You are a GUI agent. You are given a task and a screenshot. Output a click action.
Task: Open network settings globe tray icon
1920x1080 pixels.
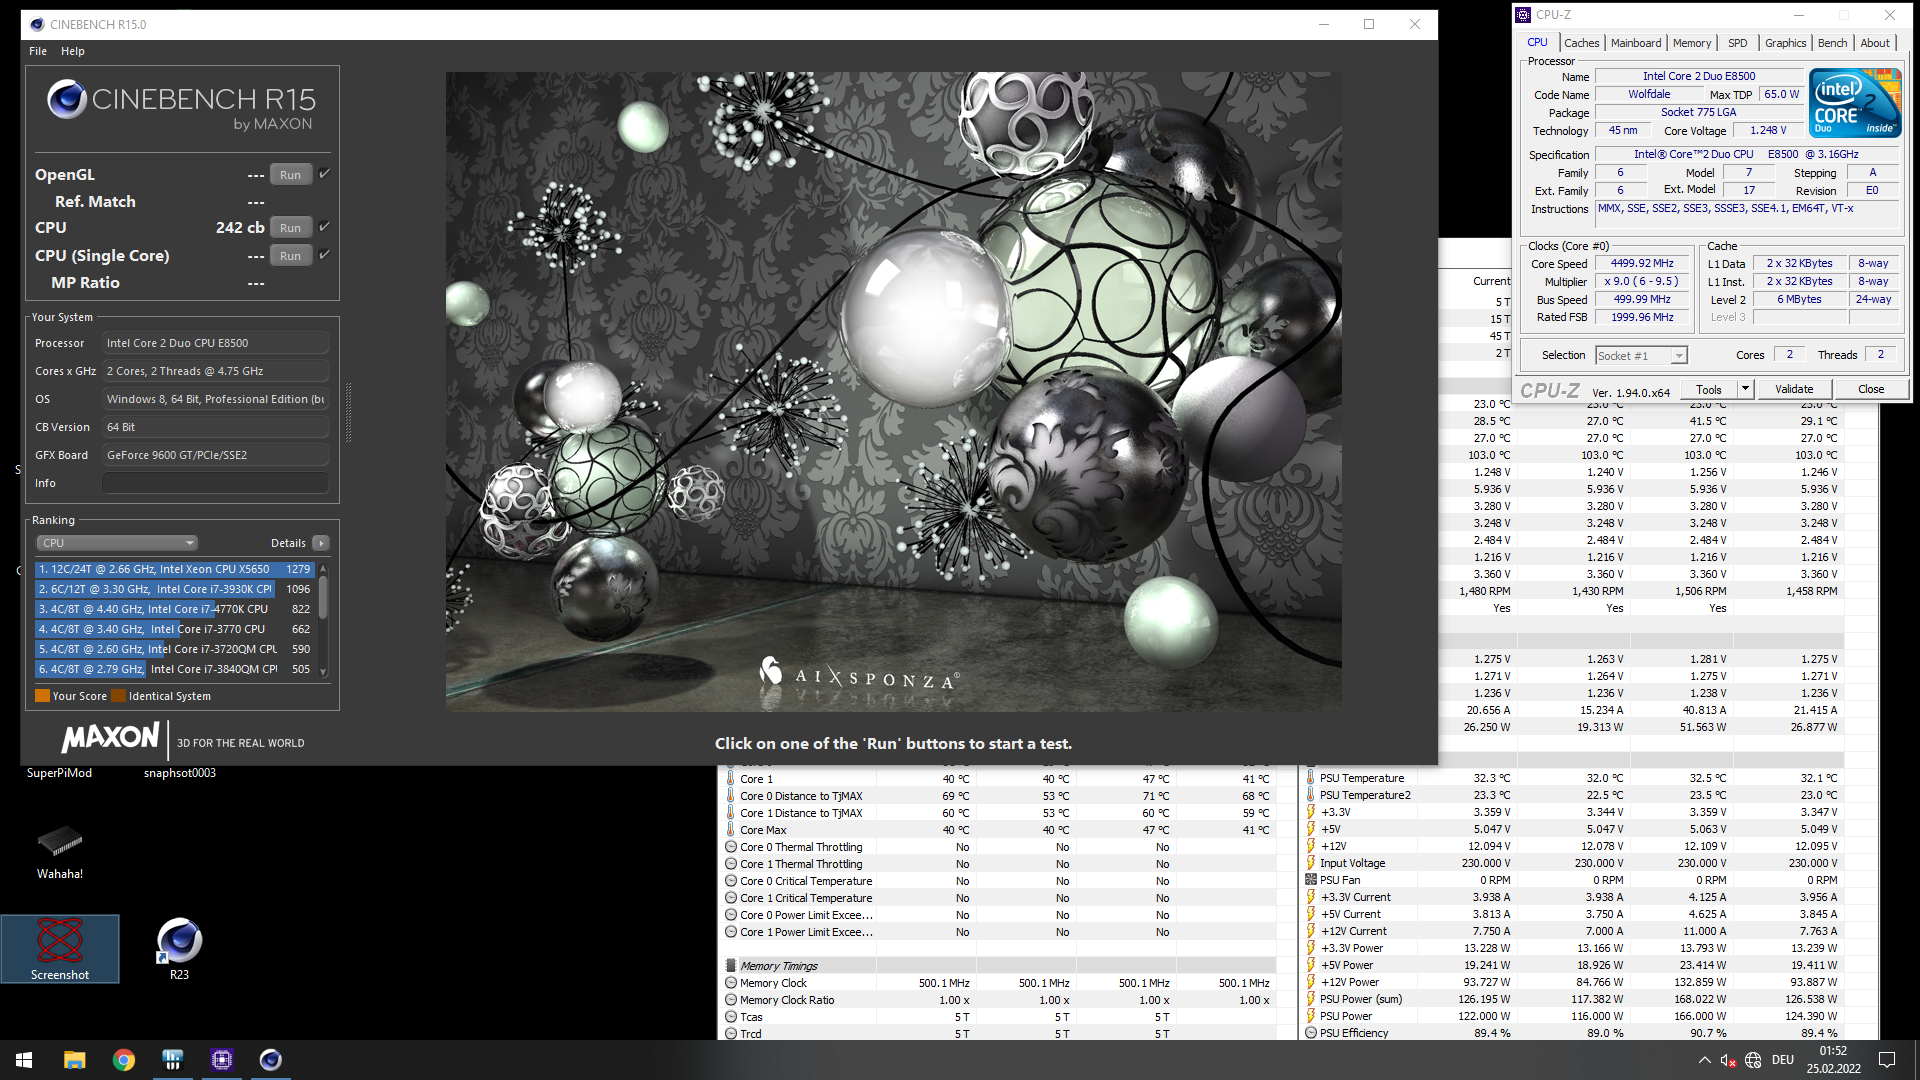click(1753, 1060)
